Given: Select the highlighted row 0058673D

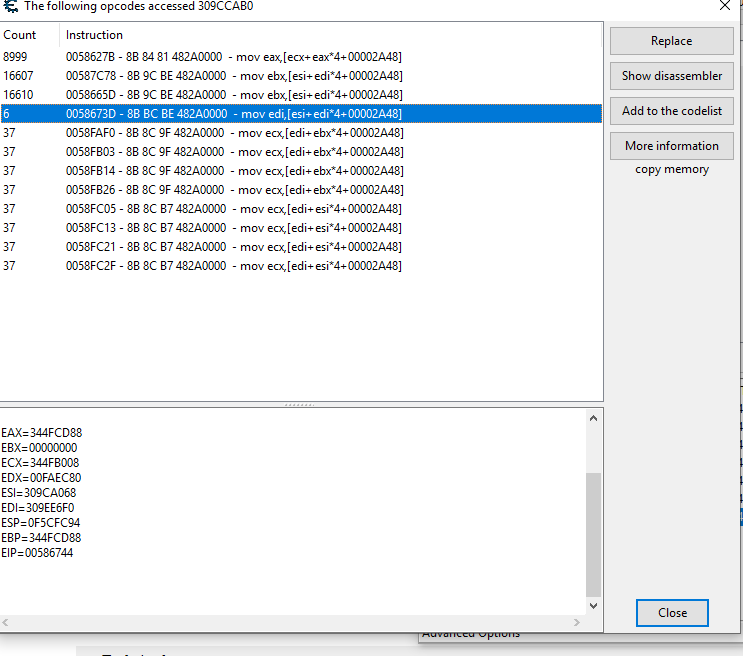Looking at the screenshot, I should tap(301, 114).
